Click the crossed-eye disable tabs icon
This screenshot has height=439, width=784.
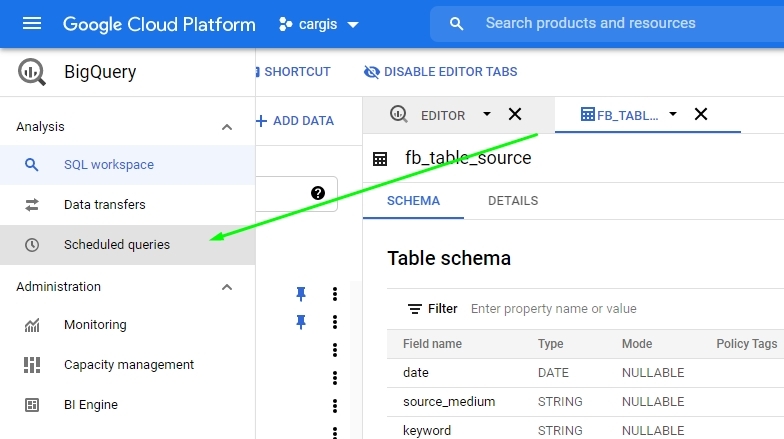coord(372,72)
